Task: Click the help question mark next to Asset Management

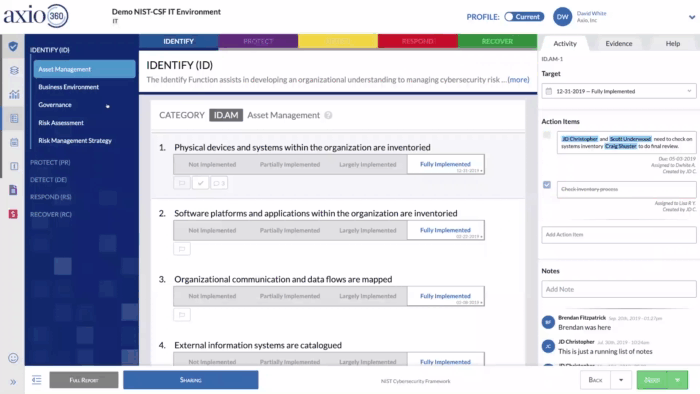Action: (x=328, y=115)
